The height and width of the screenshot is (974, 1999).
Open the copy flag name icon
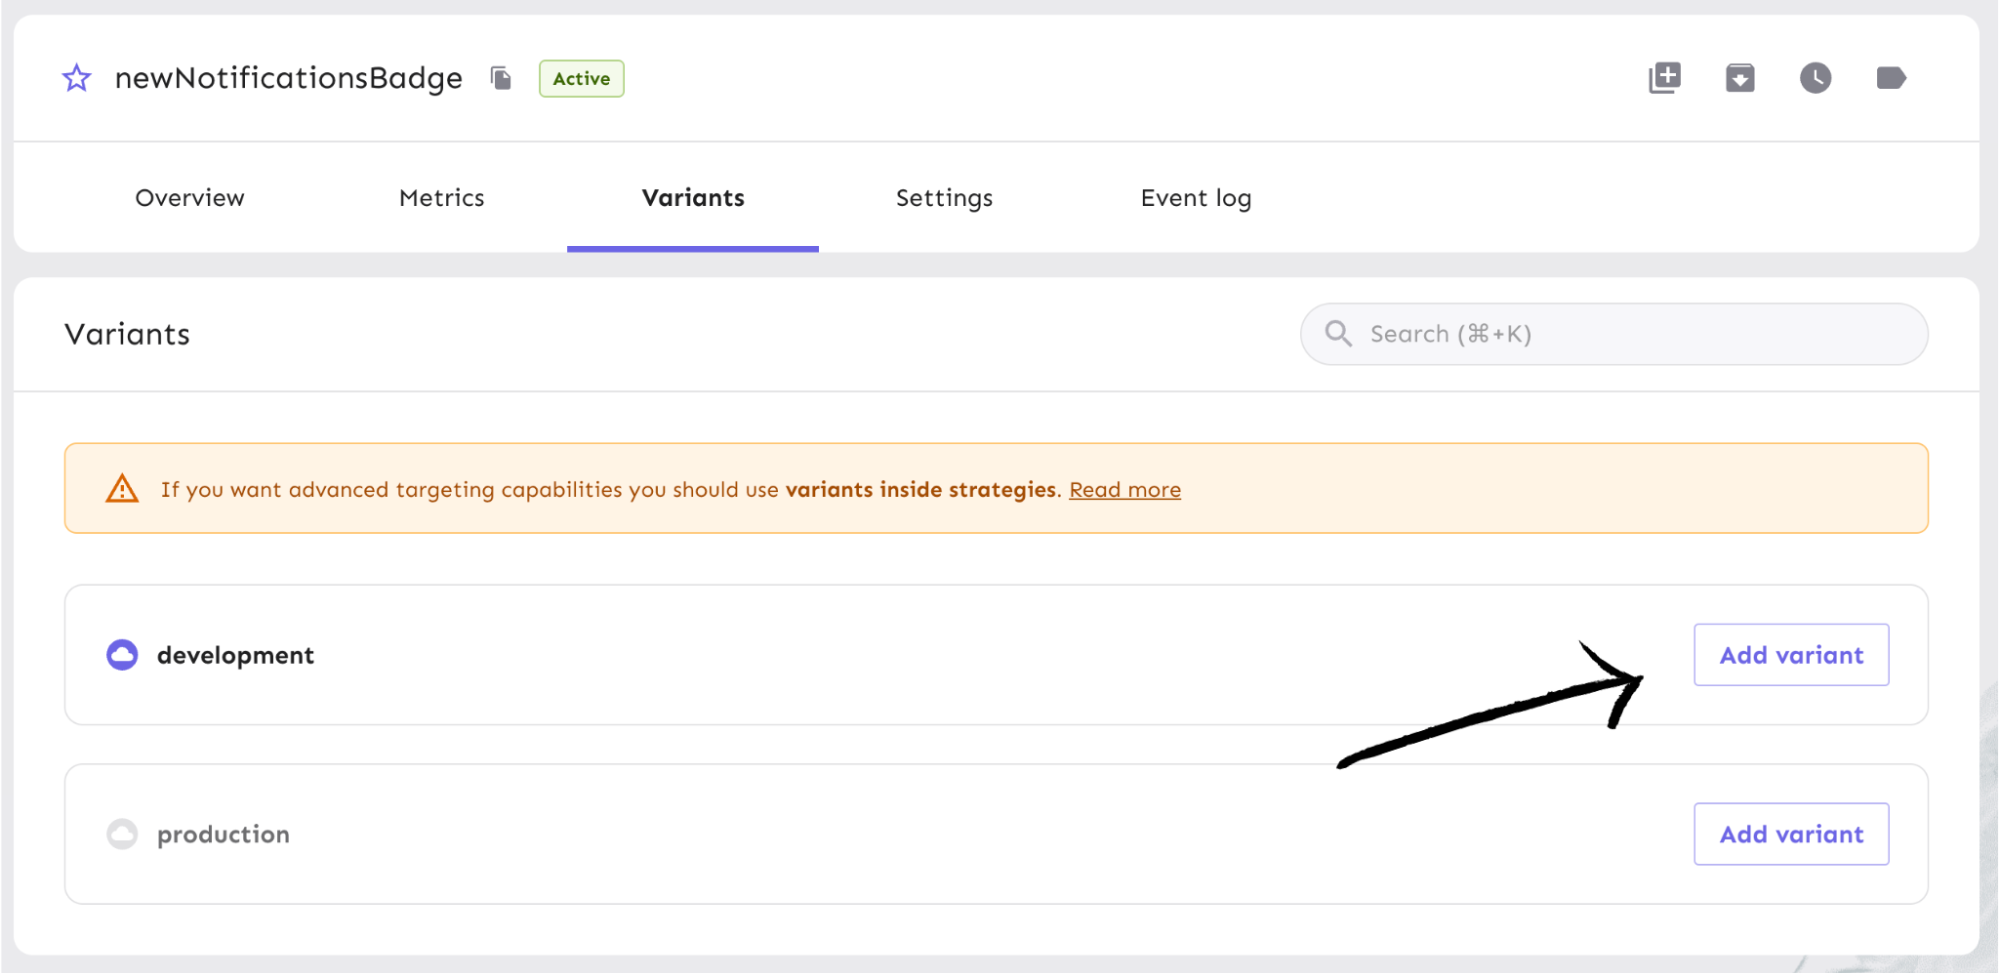click(x=500, y=78)
